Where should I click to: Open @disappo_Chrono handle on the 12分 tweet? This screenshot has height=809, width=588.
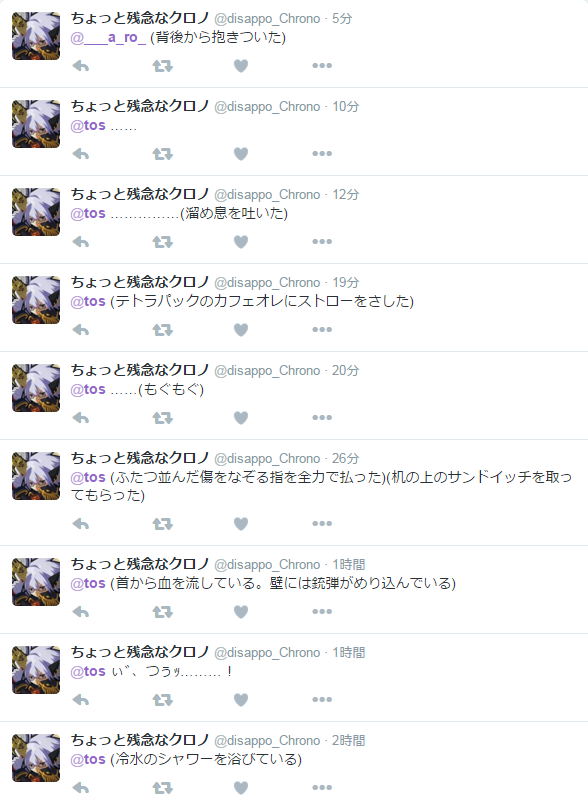pyautogui.click(x=267, y=195)
